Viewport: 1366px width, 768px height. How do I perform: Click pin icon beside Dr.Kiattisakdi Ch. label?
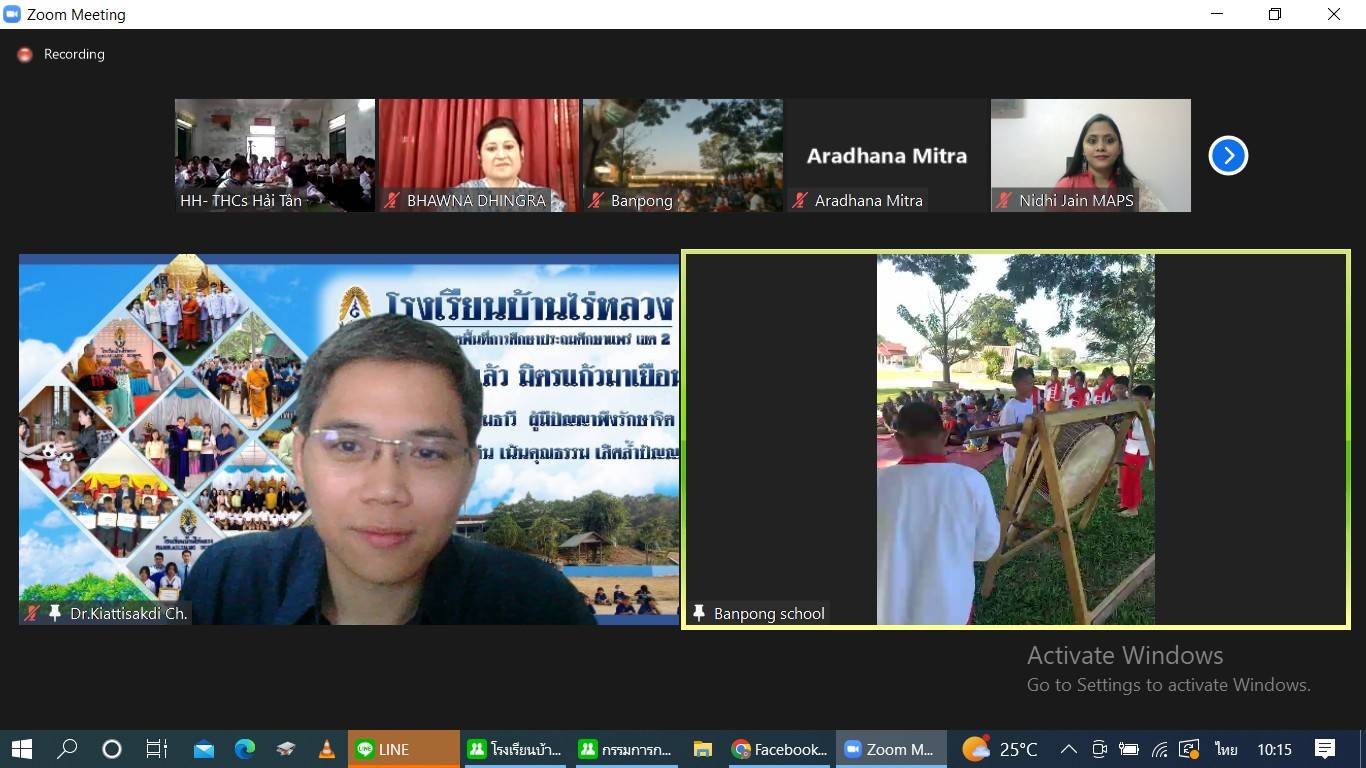tap(55, 613)
